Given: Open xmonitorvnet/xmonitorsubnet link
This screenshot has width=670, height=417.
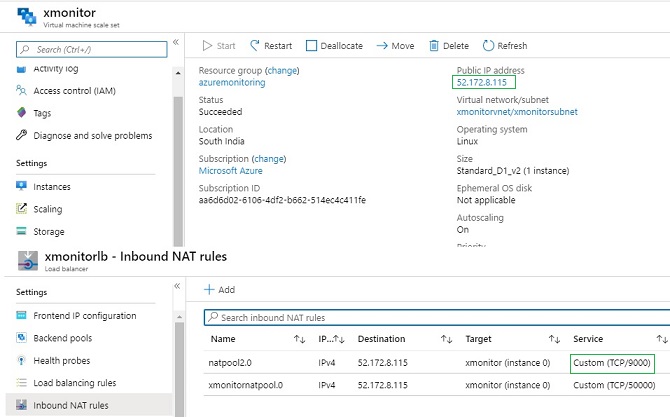Looking at the screenshot, I should pos(517,112).
